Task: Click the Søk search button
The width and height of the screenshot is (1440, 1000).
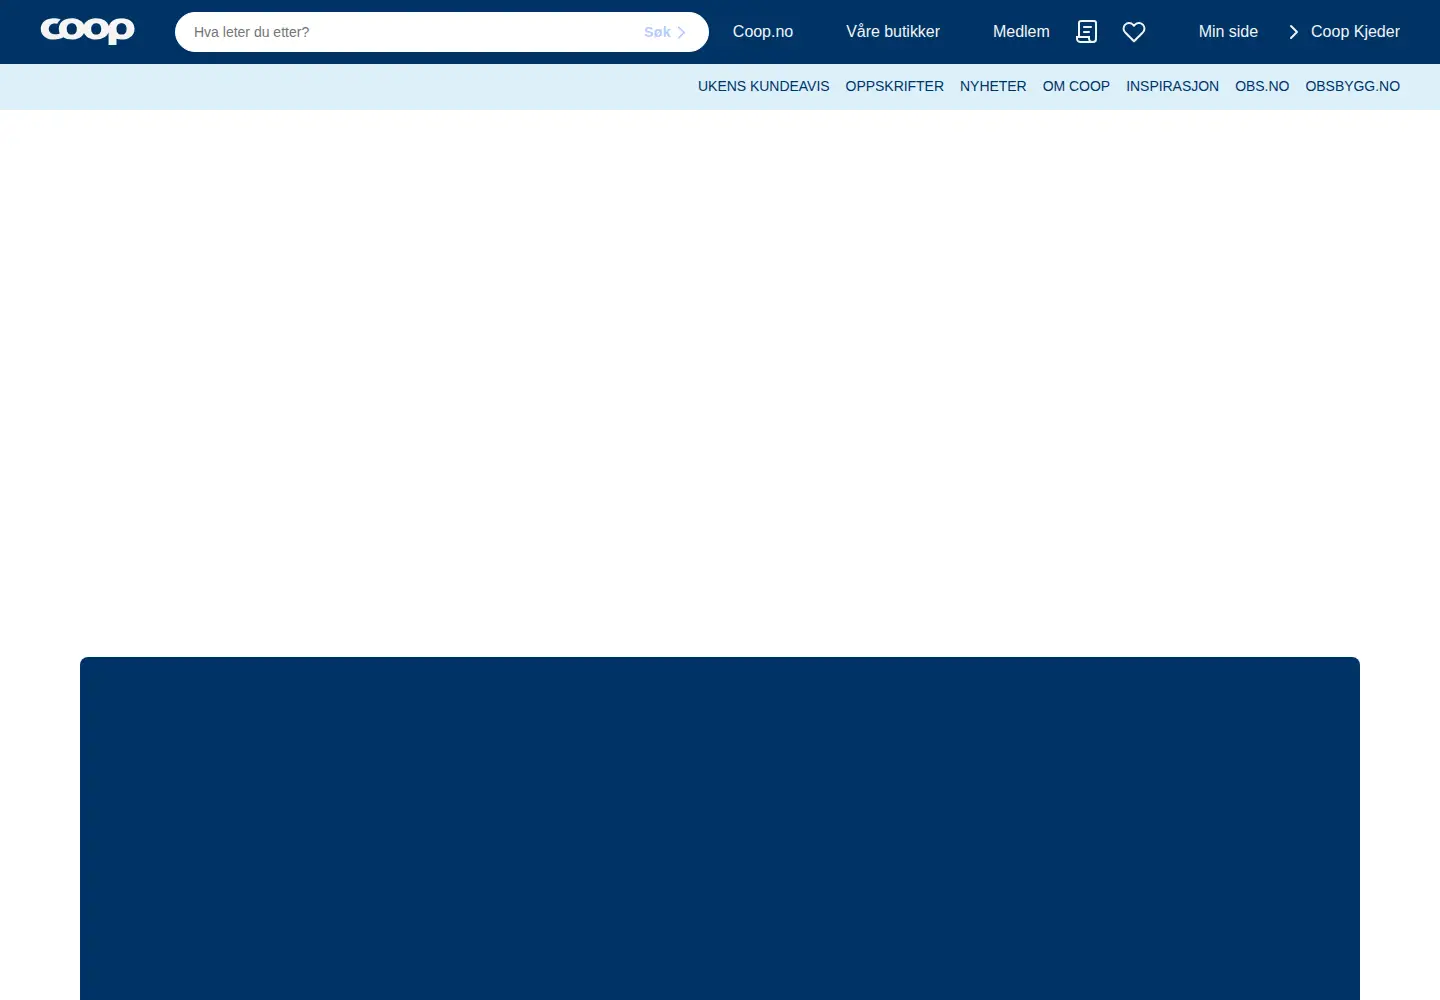Action: pos(665,32)
